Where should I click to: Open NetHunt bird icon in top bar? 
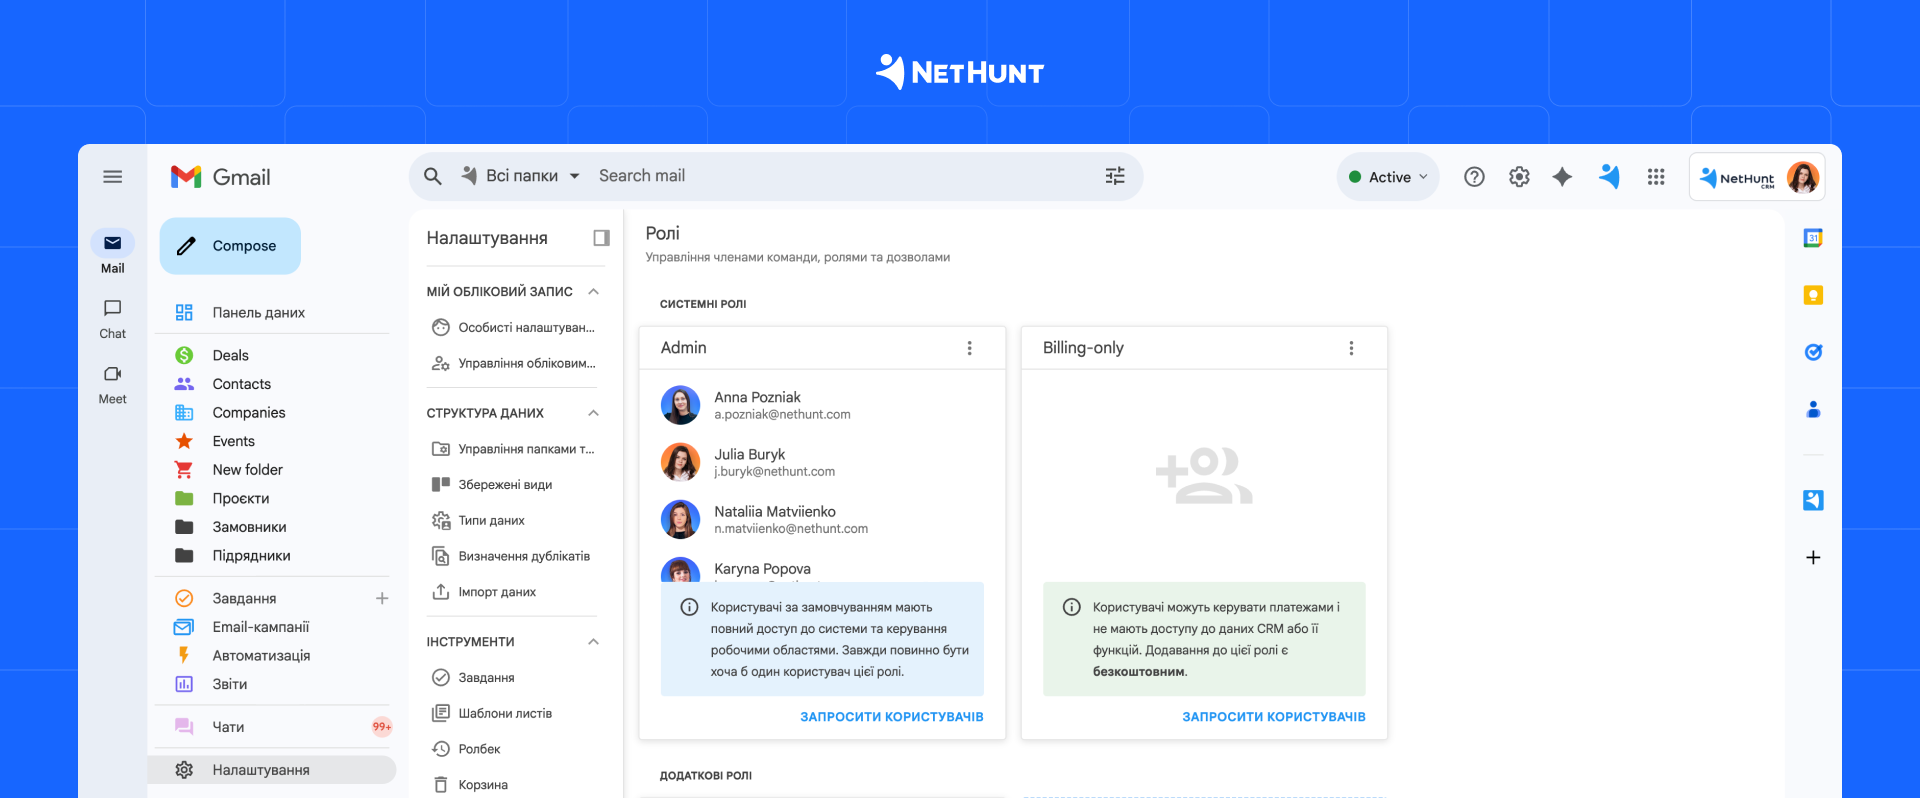(x=1609, y=177)
